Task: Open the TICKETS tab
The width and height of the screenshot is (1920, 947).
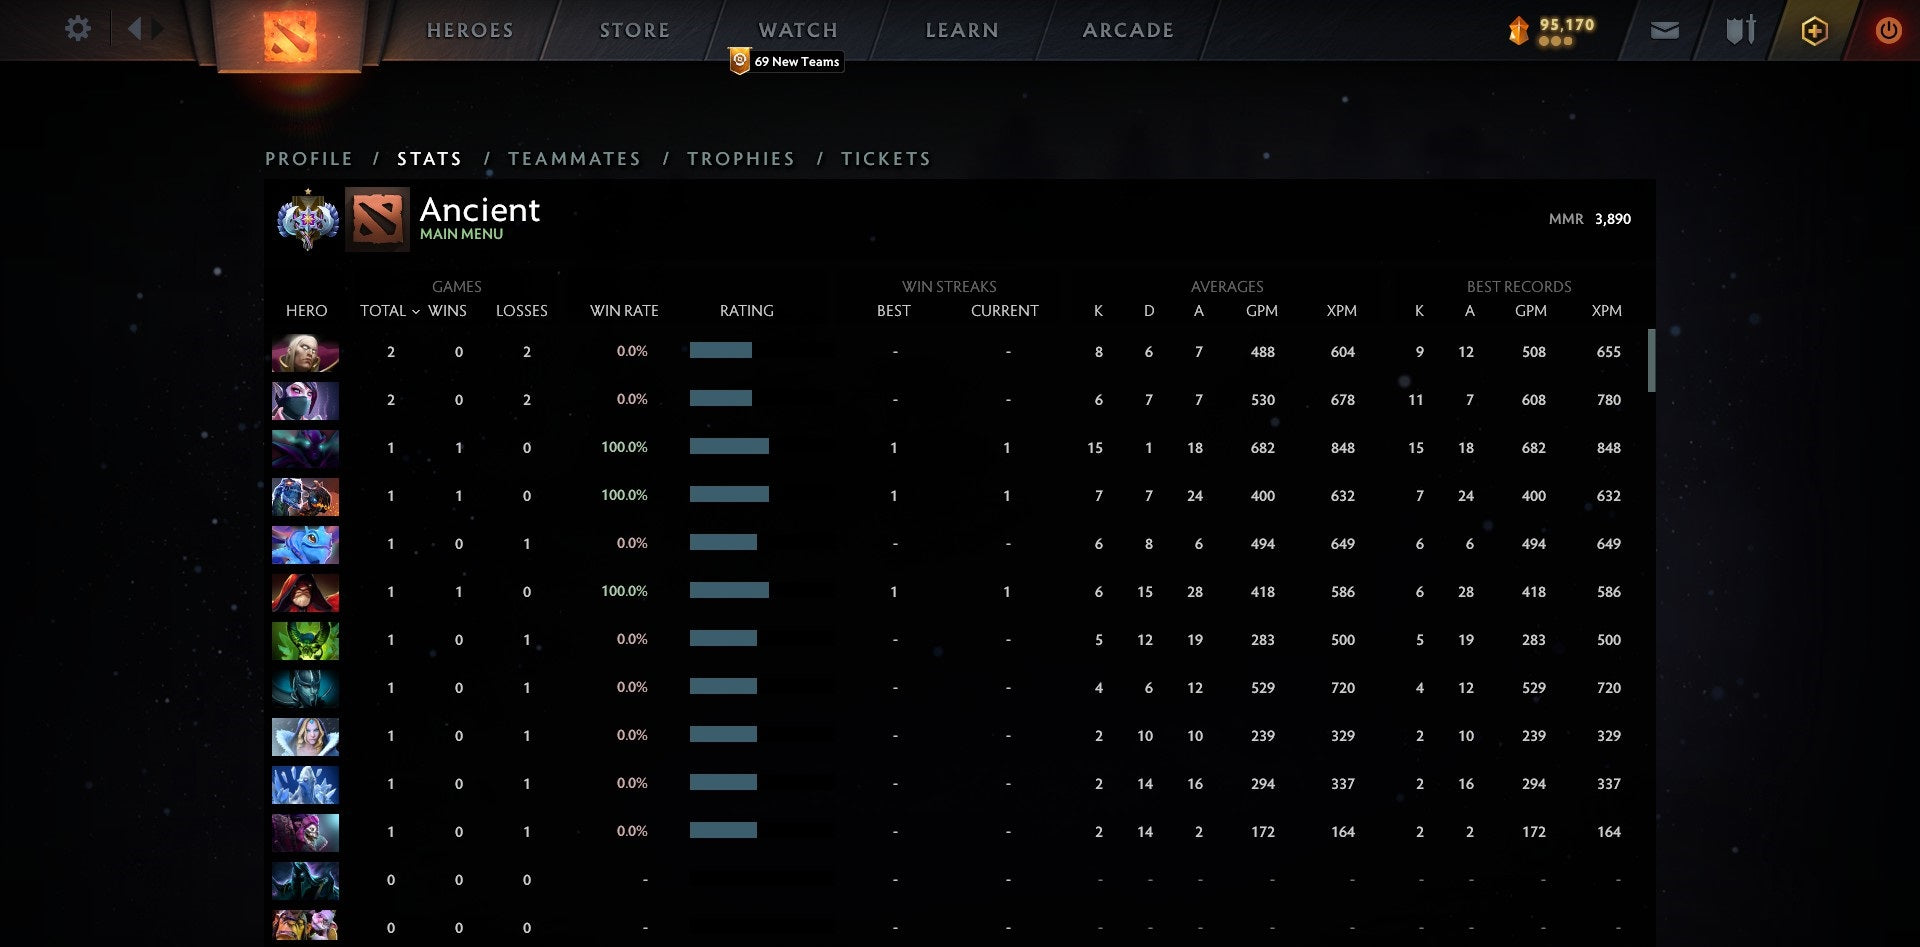Action: pos(886,158)
